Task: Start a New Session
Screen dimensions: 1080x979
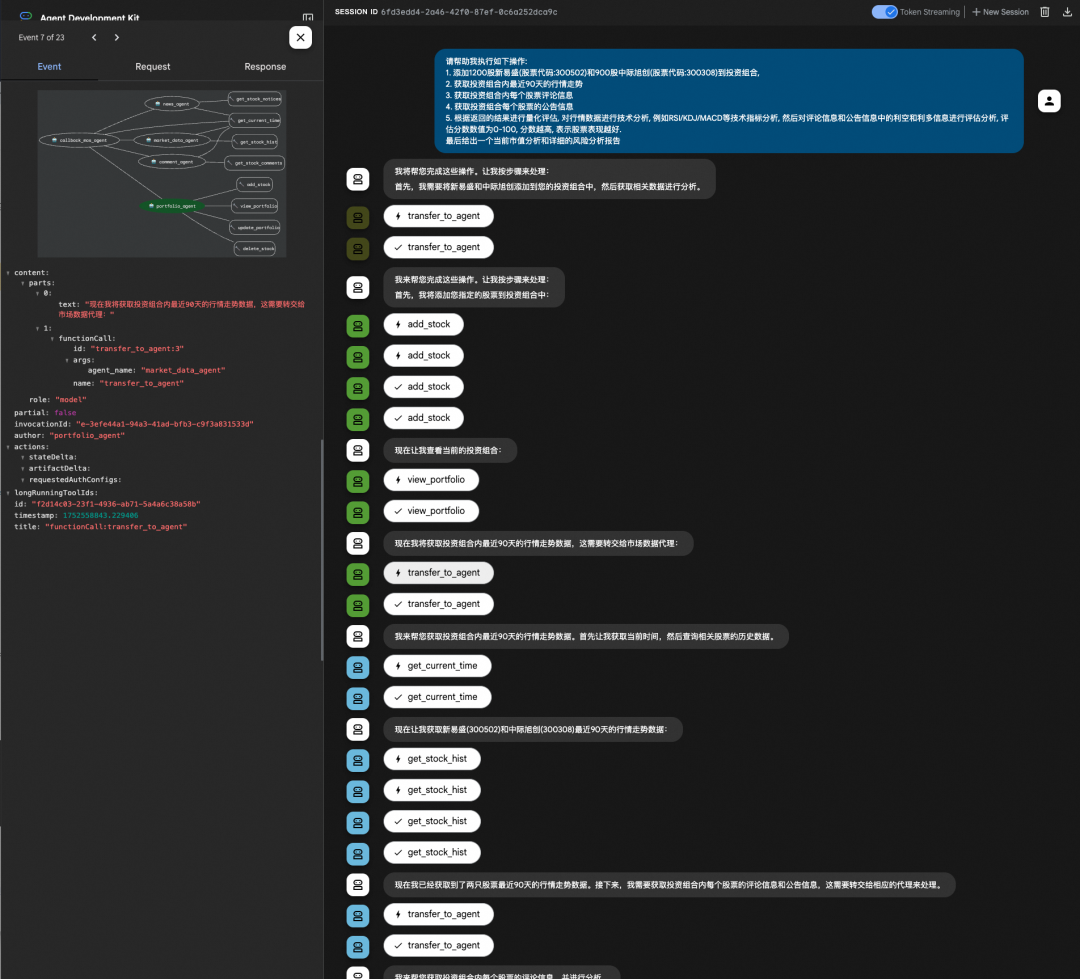Action: [x=999, y=12]
